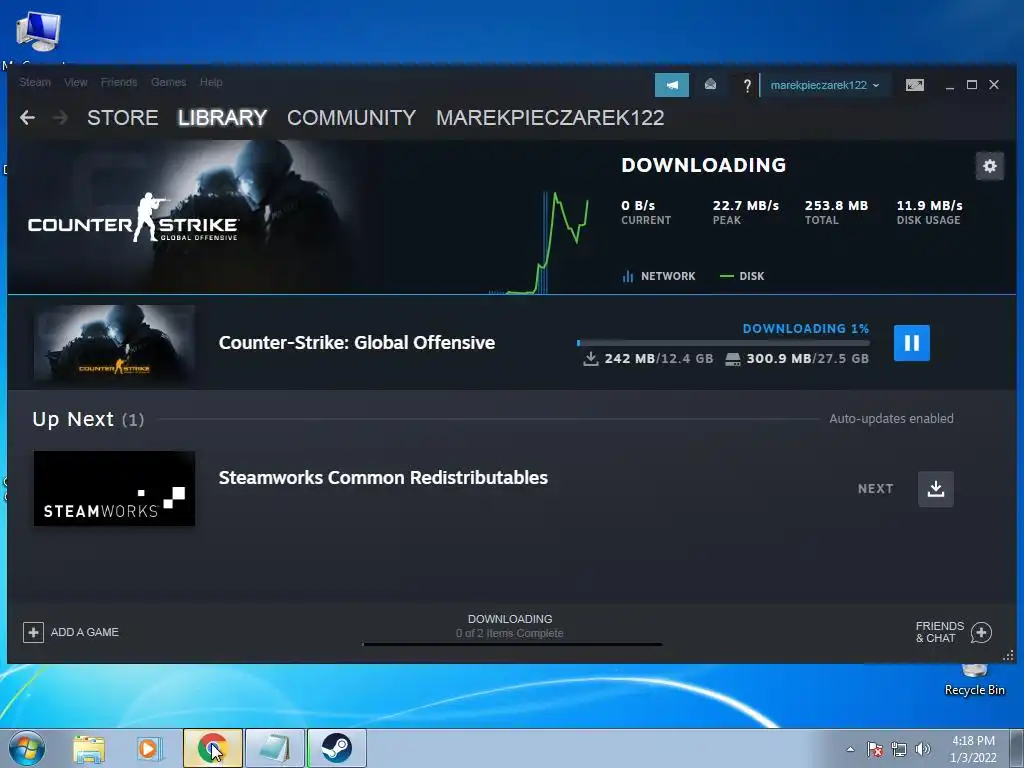Screen dimensions: 1024x768
Task: Open the notepad taskbar icon
Action: (x=275, y=748)
